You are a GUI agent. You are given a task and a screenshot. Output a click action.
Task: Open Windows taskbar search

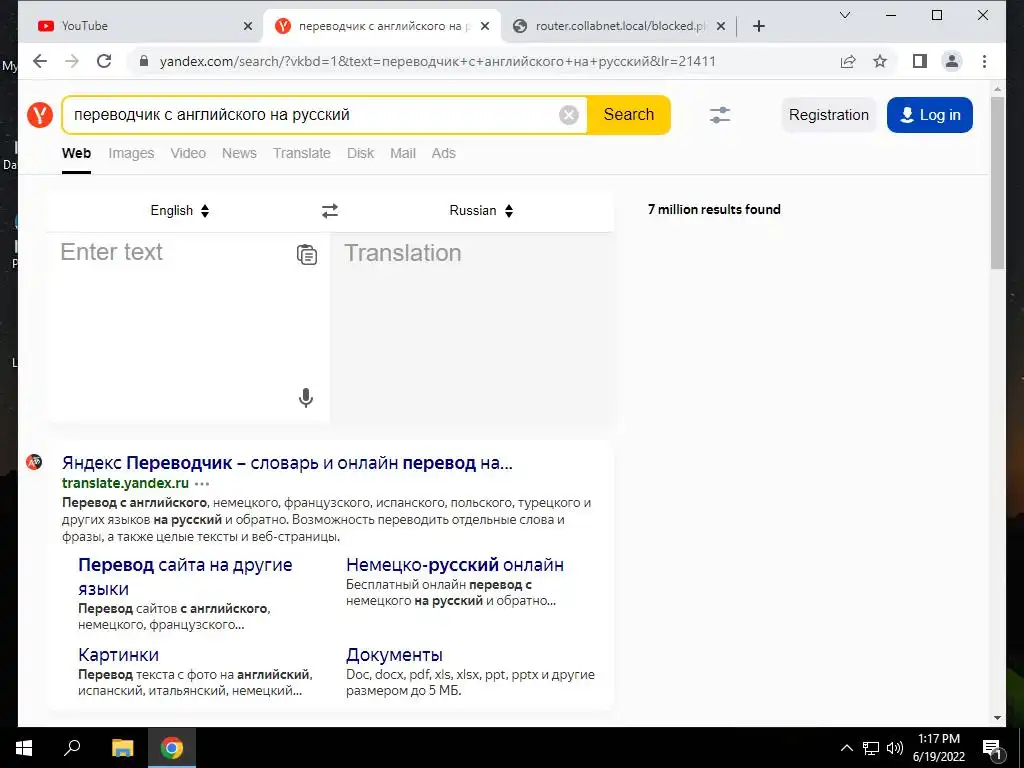coord(72,748)
